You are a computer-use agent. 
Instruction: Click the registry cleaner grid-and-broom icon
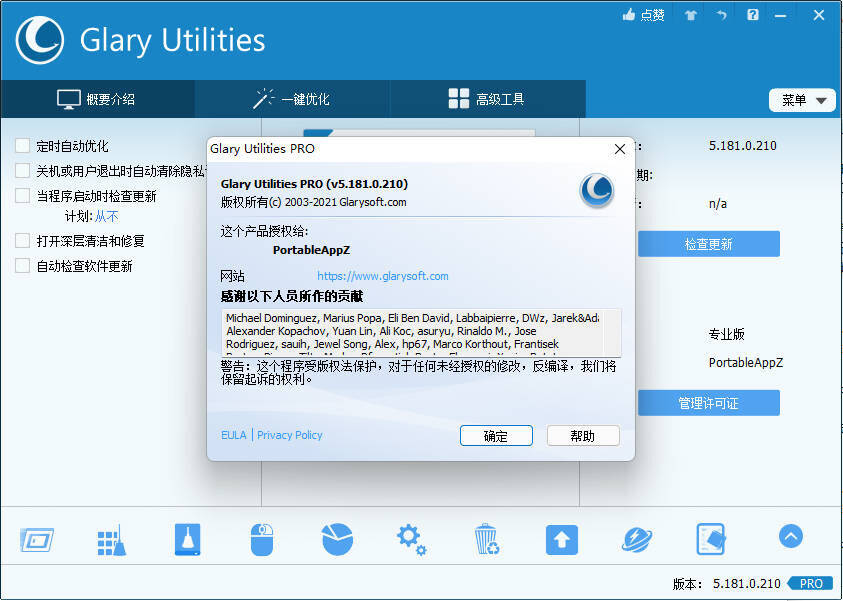111,539
